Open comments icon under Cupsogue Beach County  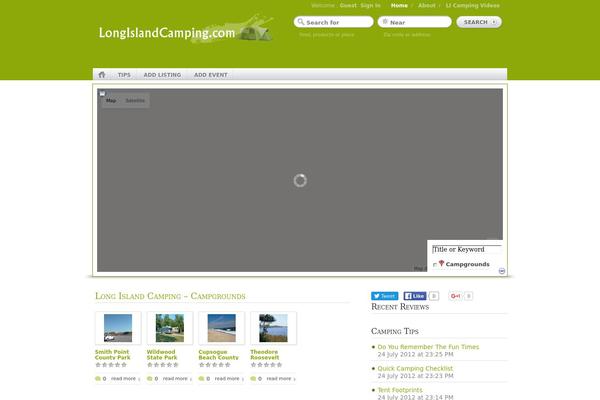[x=201, y=379]
